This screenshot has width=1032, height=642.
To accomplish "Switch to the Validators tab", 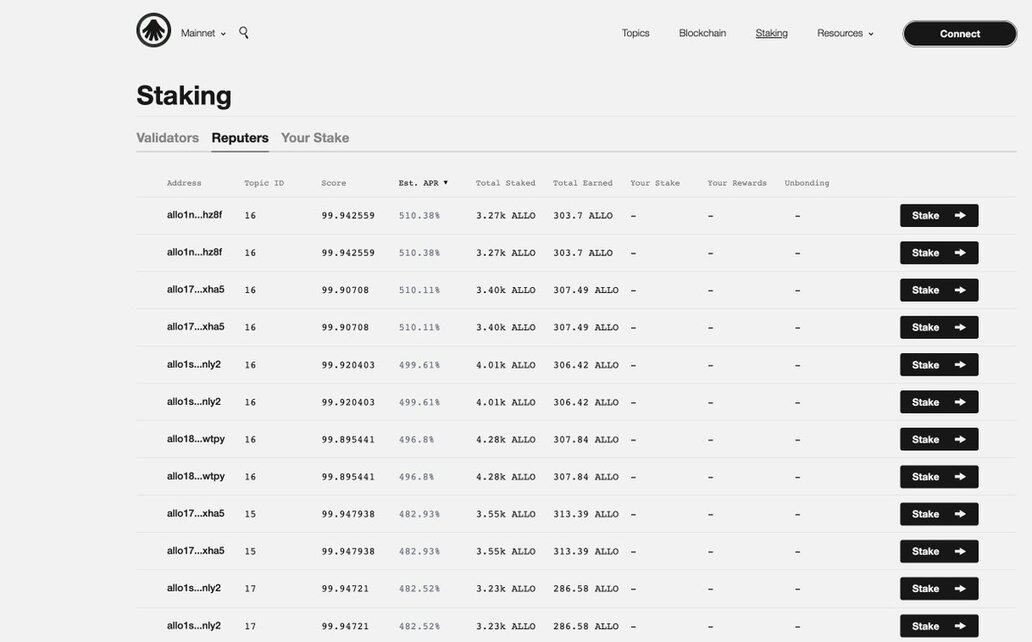I will (167, 138).
